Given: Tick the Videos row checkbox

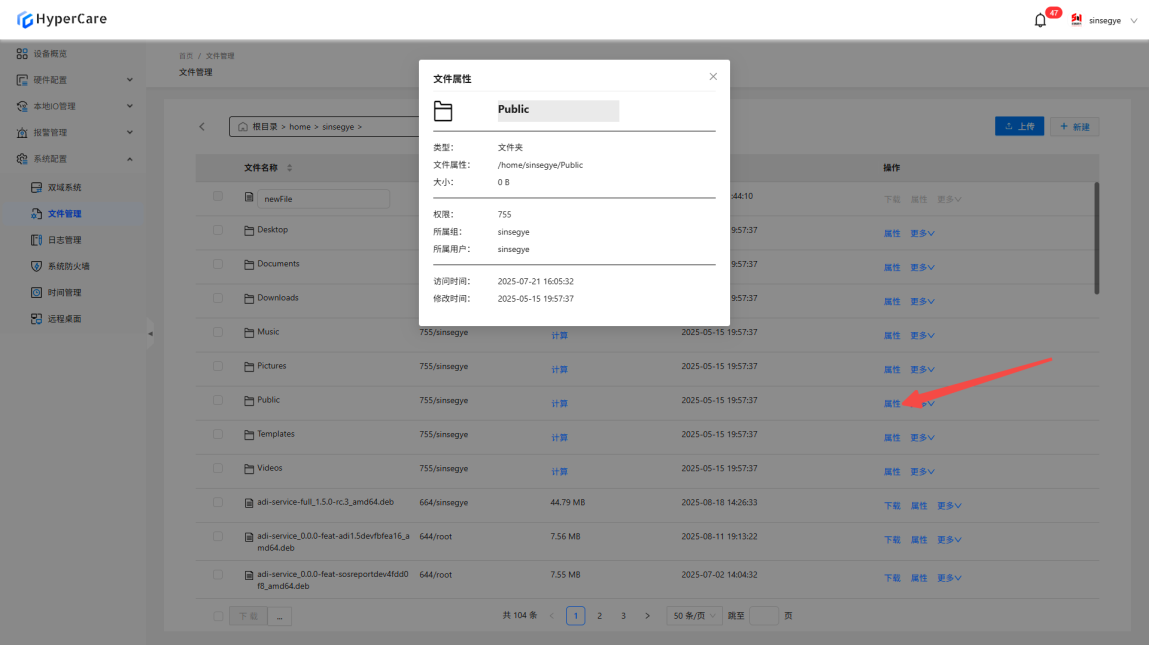Looking at the screenshot, I should pyautogui.click(x=218, y=468).
